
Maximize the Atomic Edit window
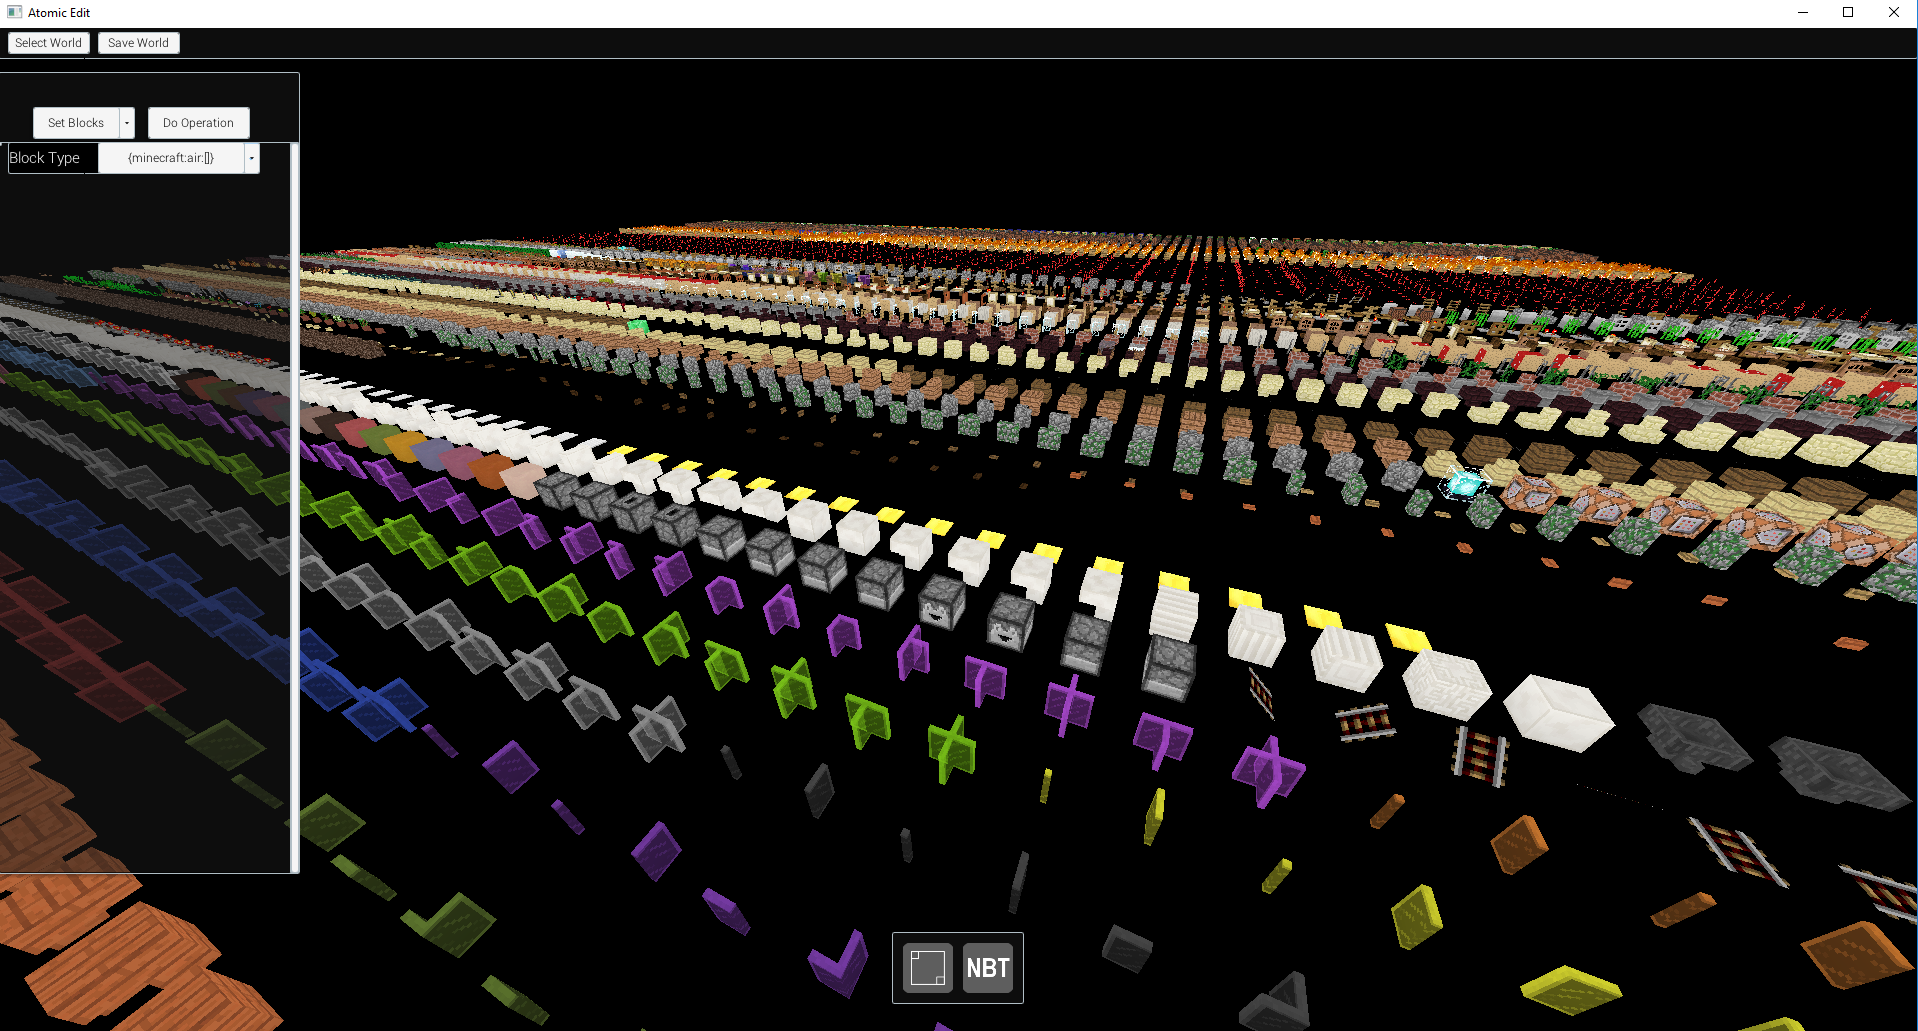coord(1848,12)
